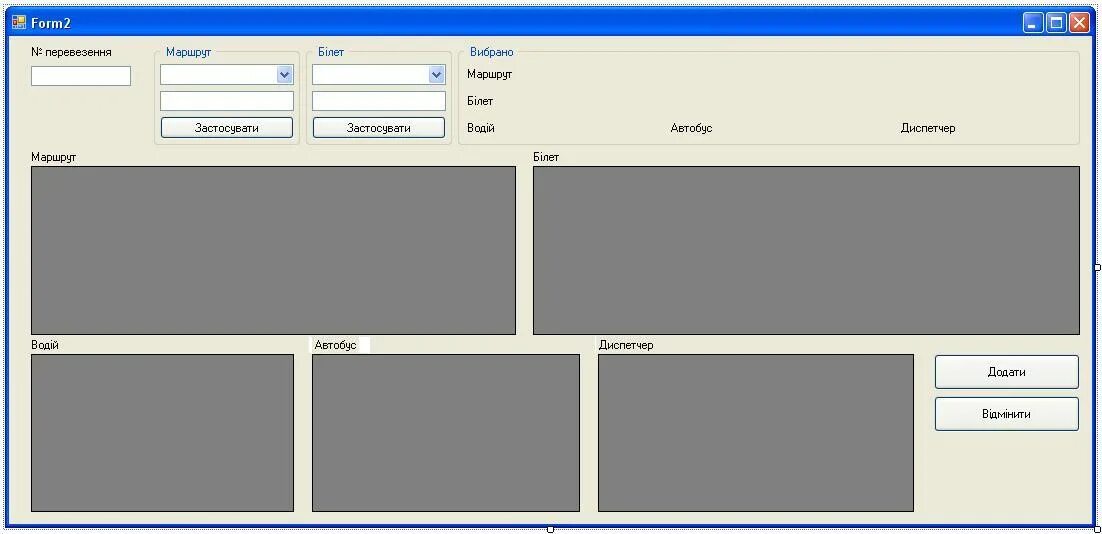Click the Додати button

click(x=1006, y=372)
